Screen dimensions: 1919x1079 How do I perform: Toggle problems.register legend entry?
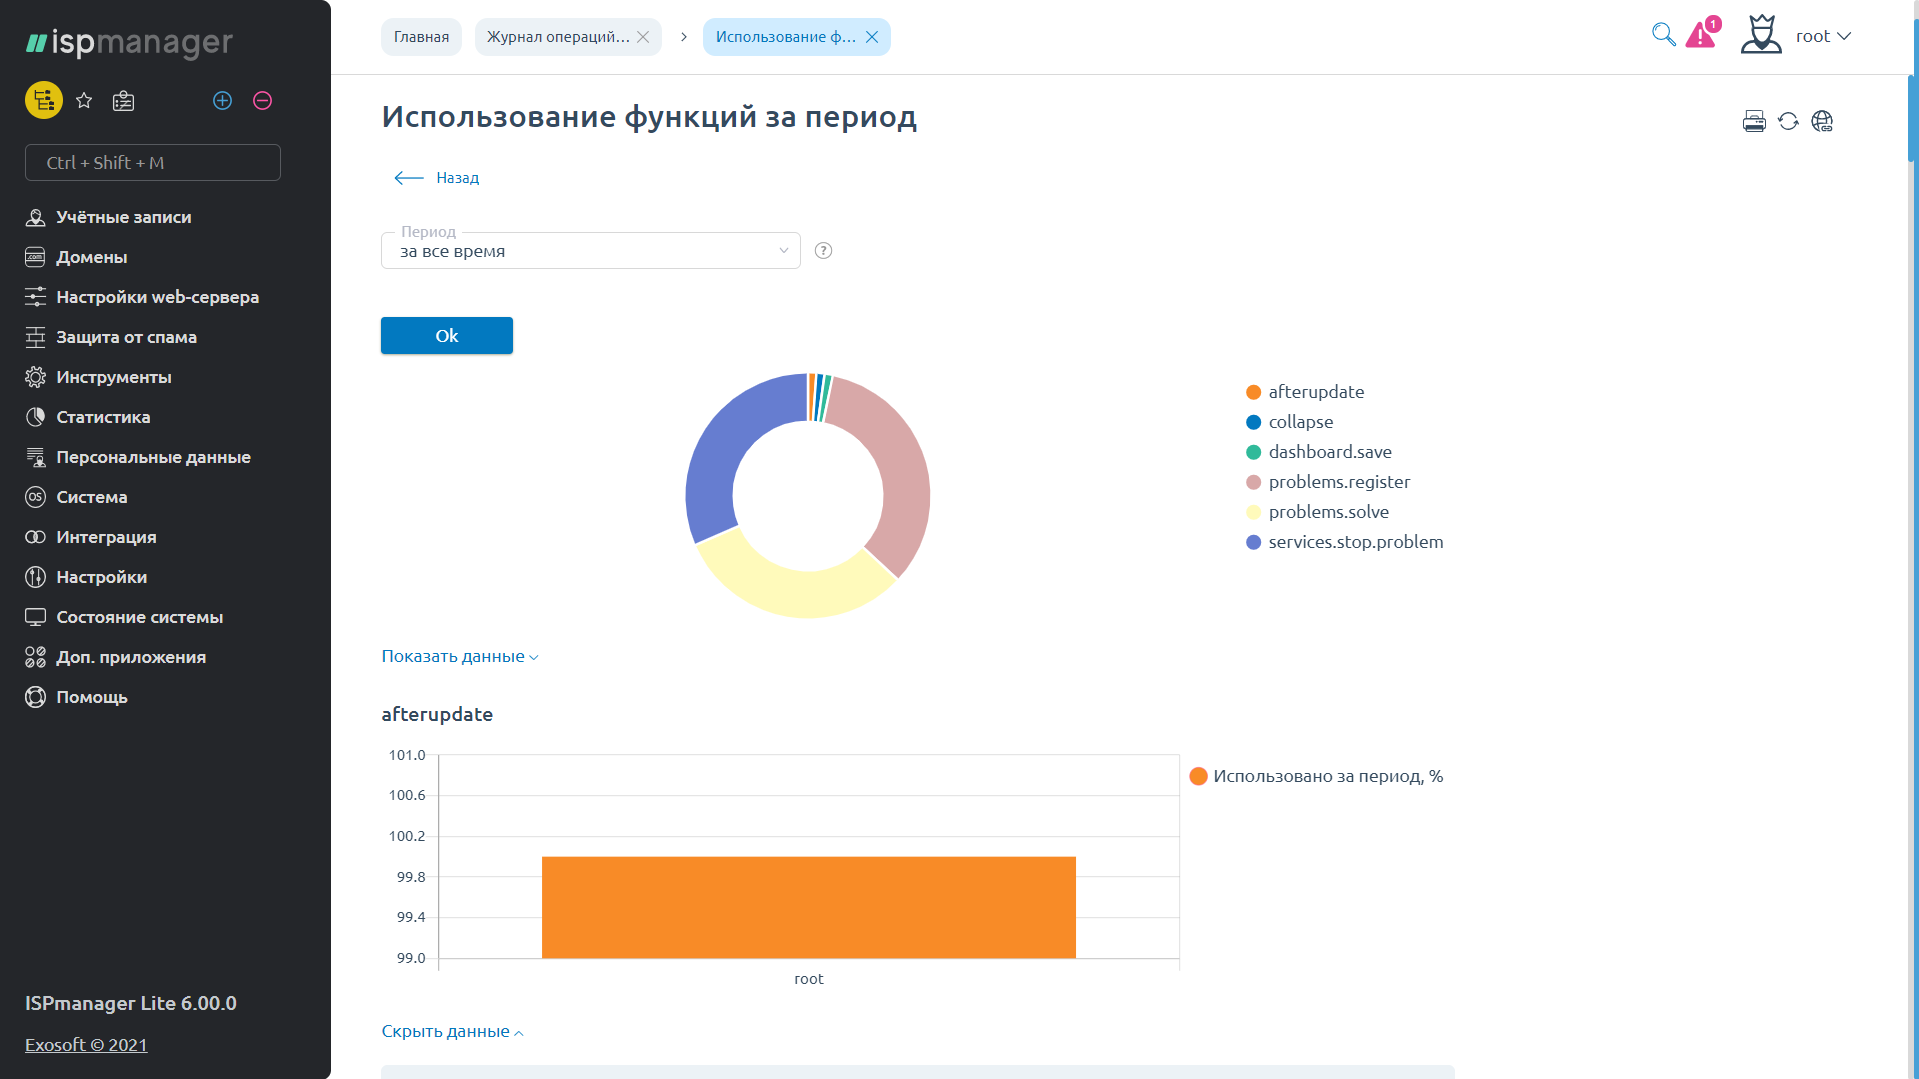[x=1338, y=482]
